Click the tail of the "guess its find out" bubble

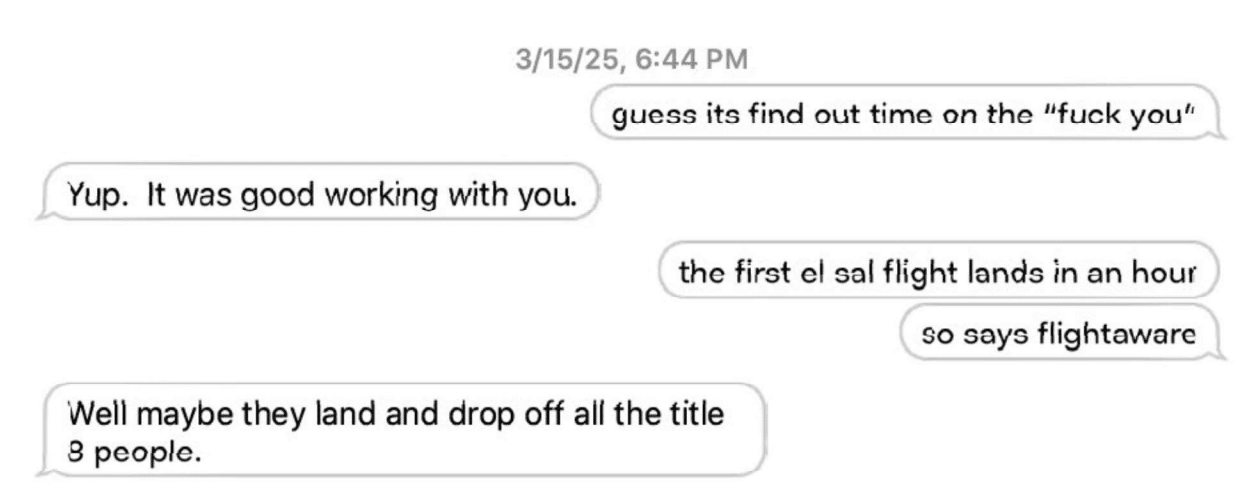point(1215,130)
